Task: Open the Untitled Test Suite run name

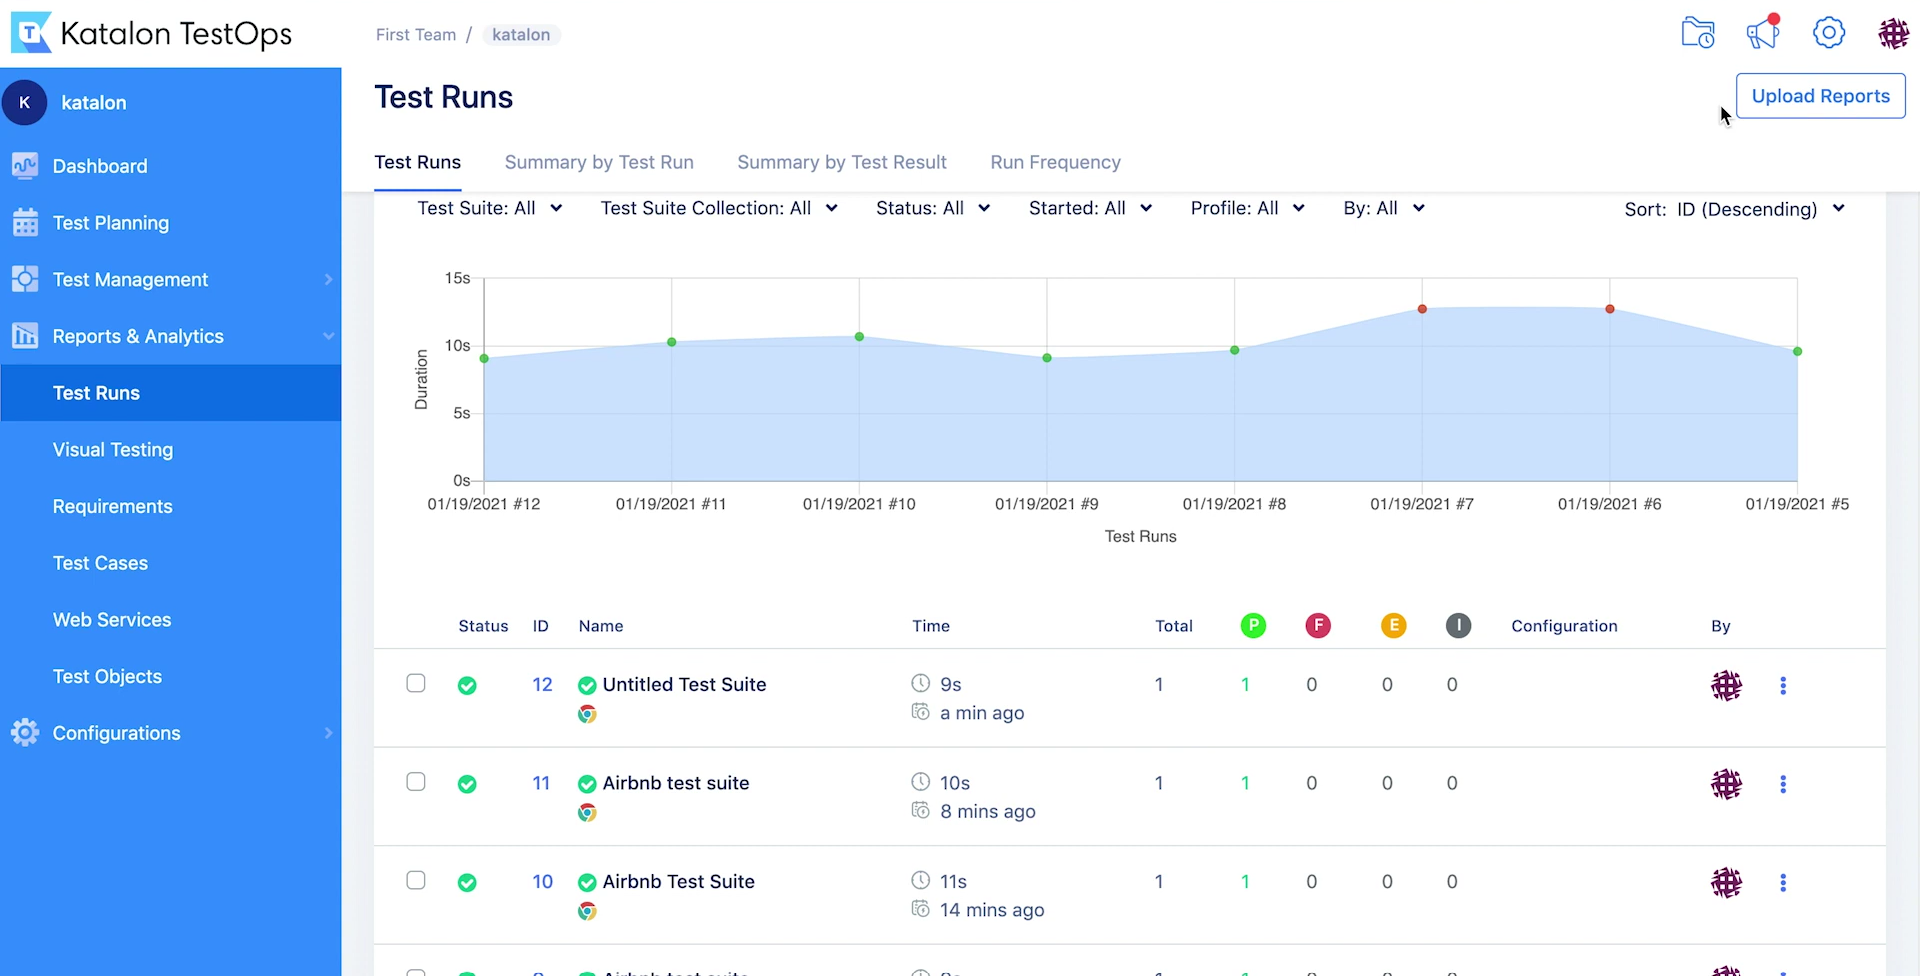Action: point(684,685)
